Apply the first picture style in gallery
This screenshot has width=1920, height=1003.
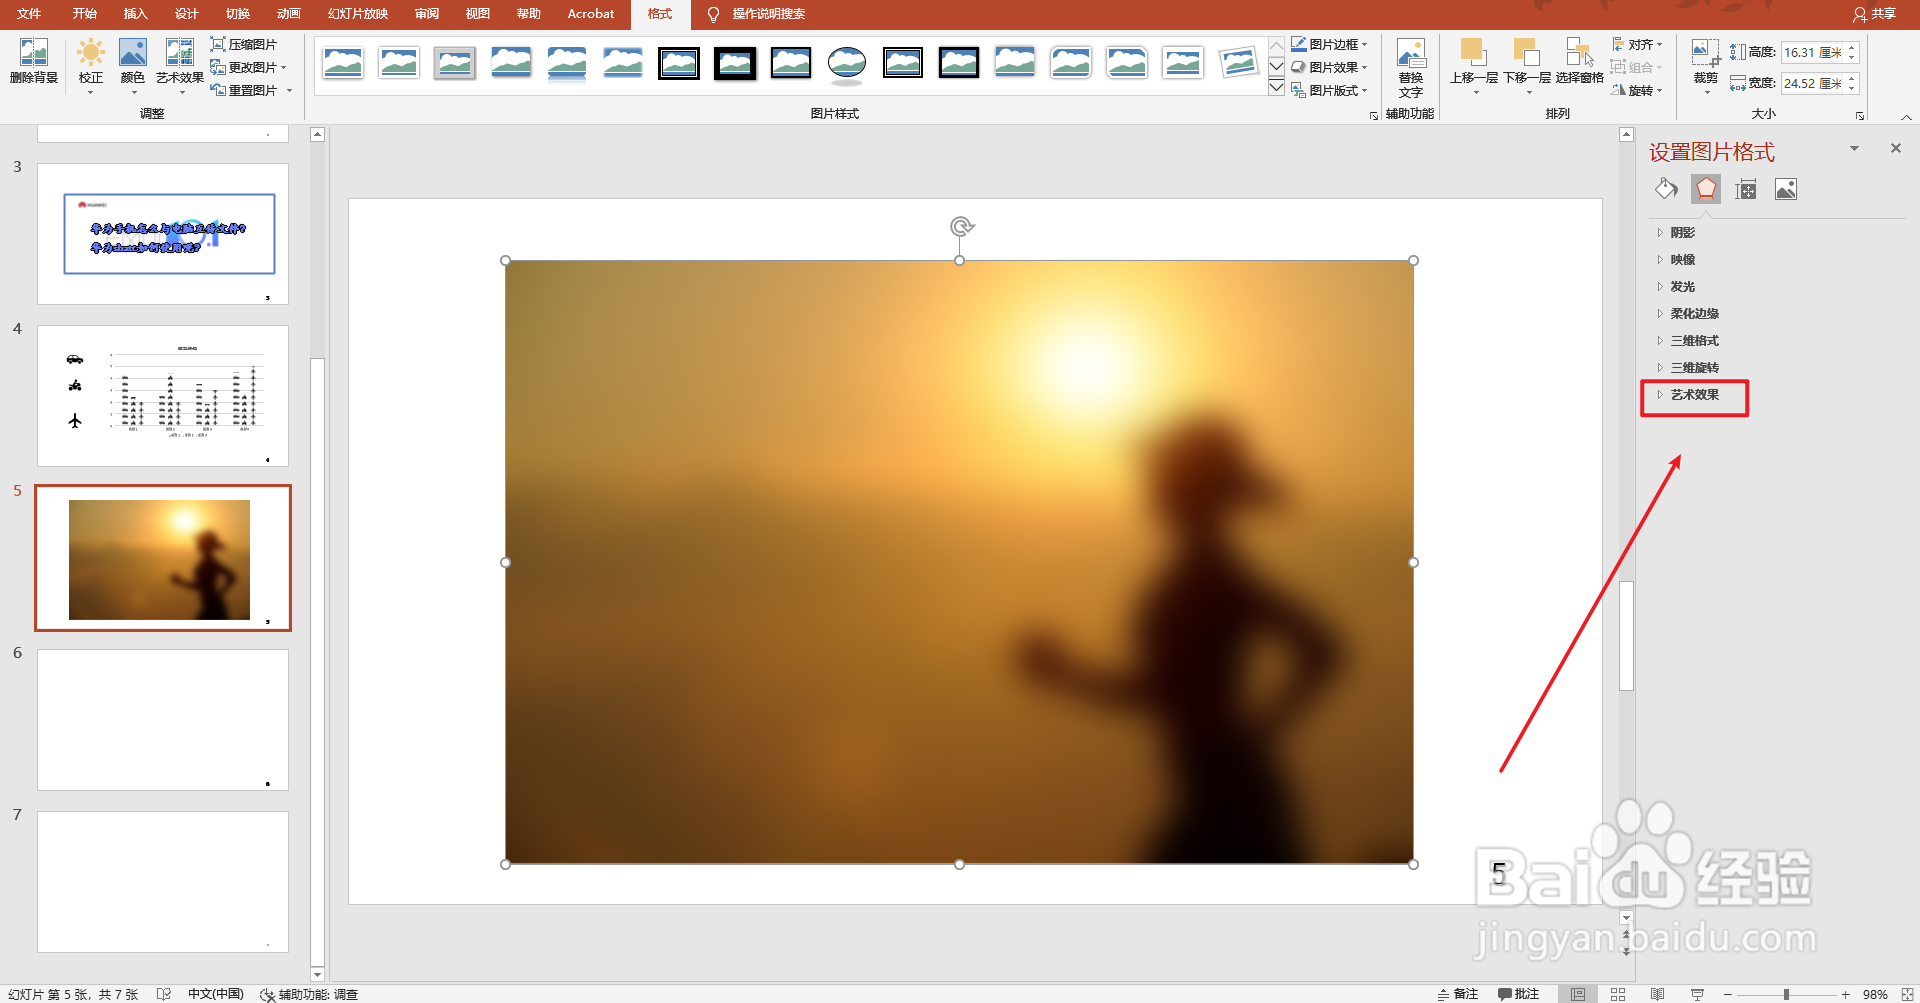click(x=343, y=64)
